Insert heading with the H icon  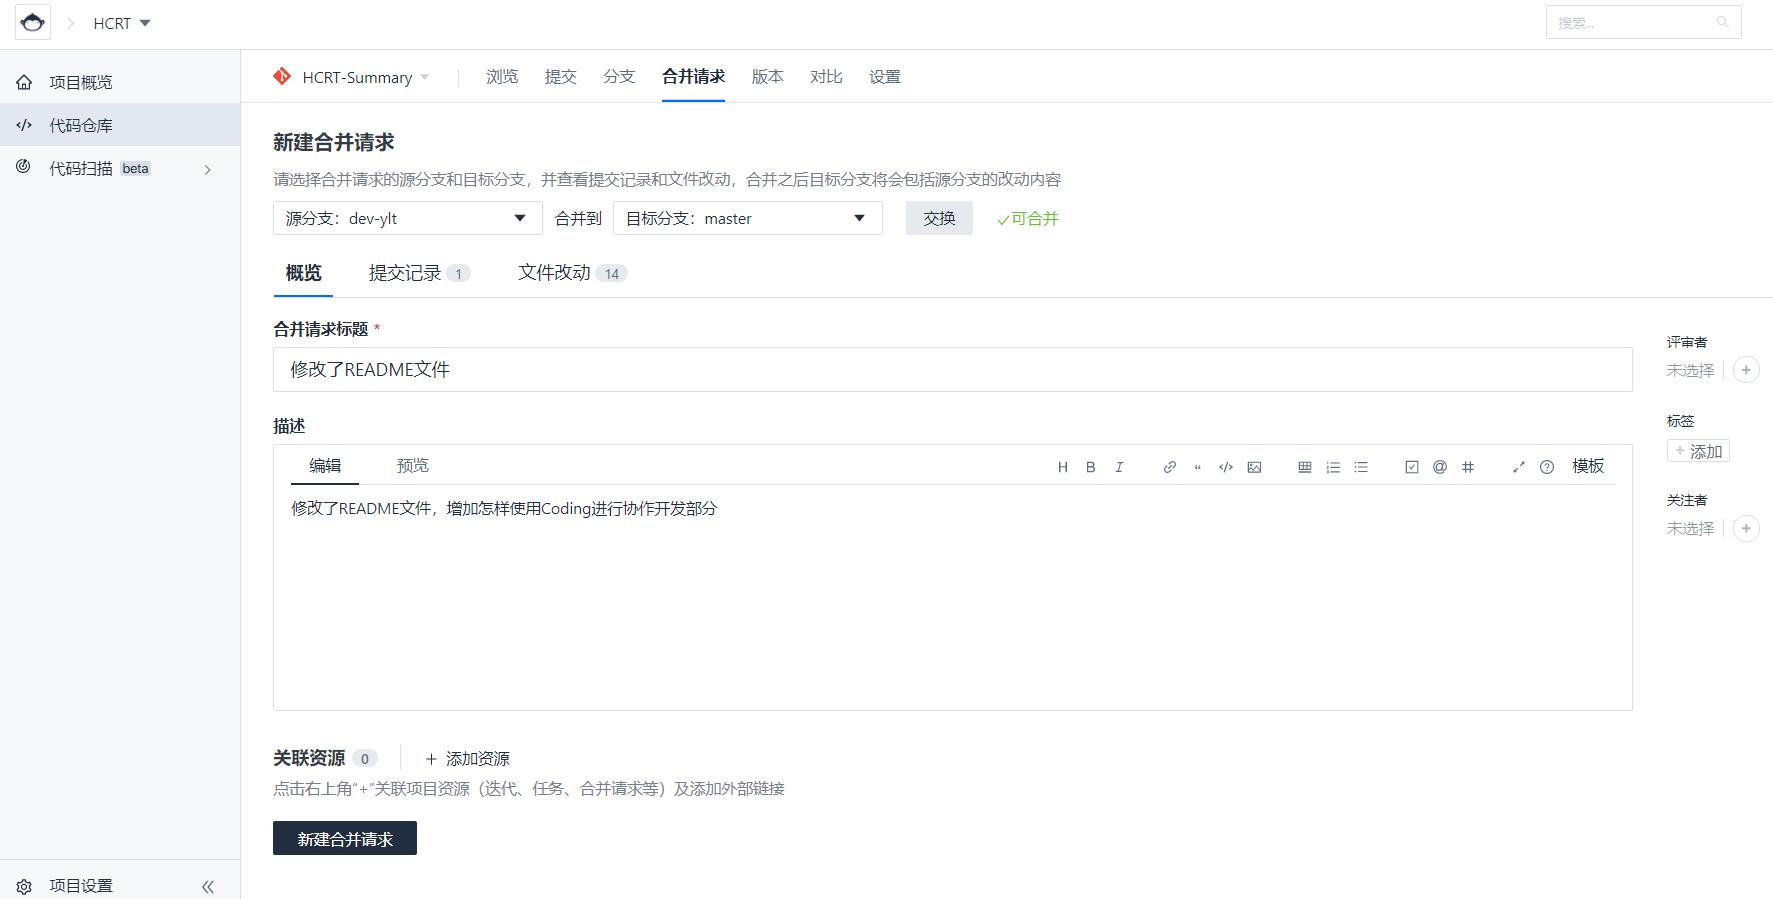1063,467
